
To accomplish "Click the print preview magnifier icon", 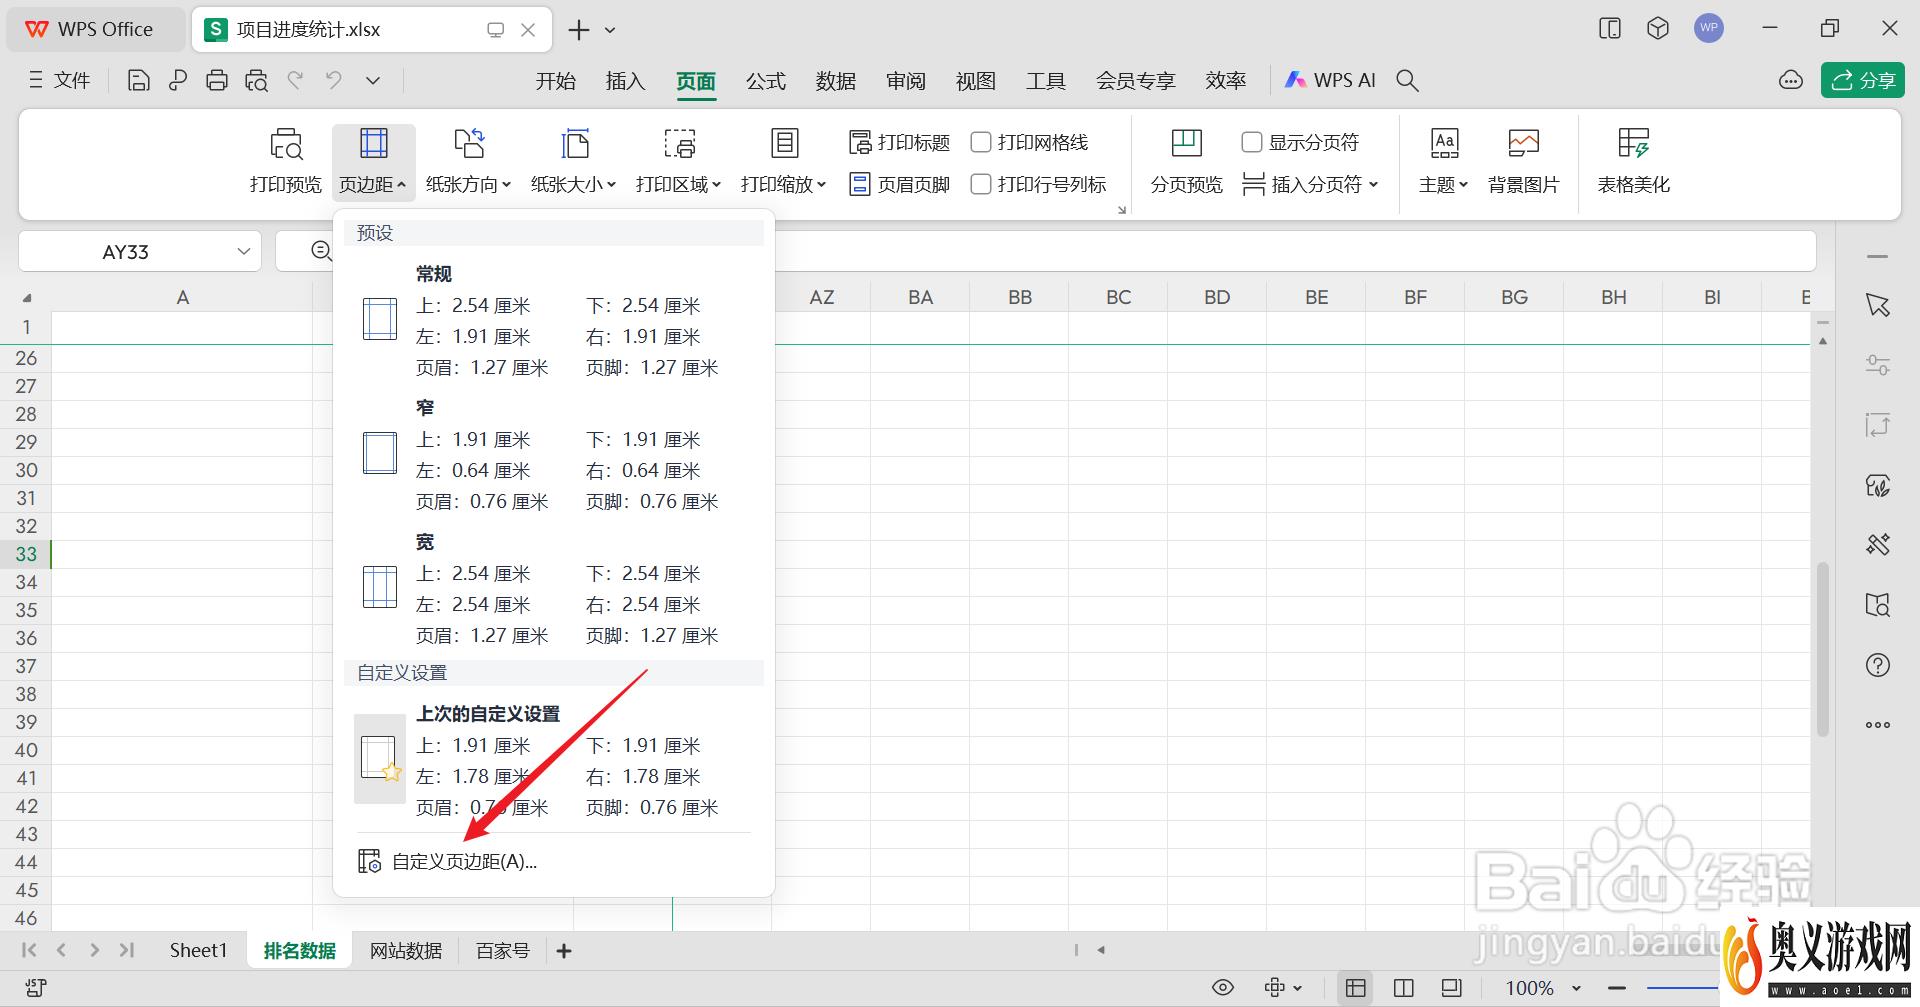I will point(256,81).
